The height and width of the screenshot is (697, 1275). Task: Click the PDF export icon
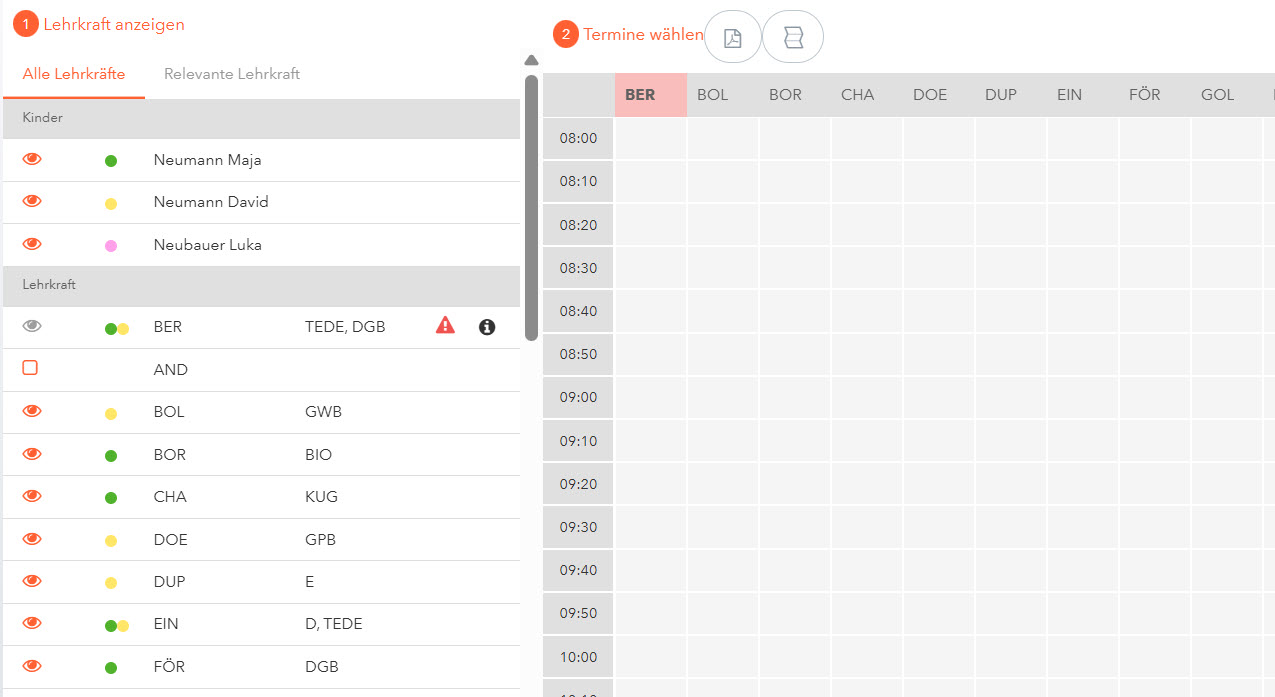pyautogui.click(x=733, y=38)
